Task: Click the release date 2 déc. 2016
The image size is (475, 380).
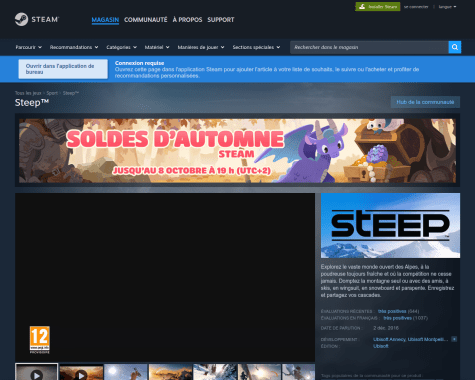Action: pos(386,328)
